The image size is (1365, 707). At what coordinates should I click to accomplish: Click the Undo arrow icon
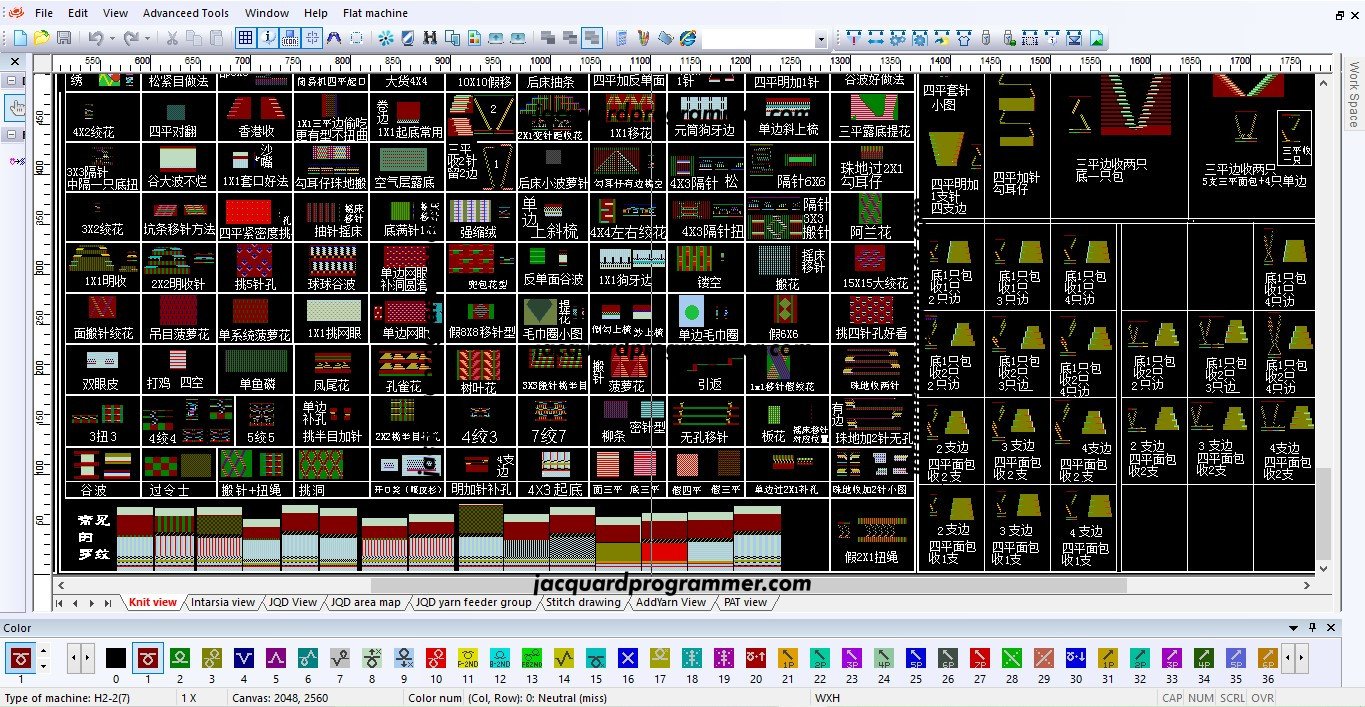(95, 38)
